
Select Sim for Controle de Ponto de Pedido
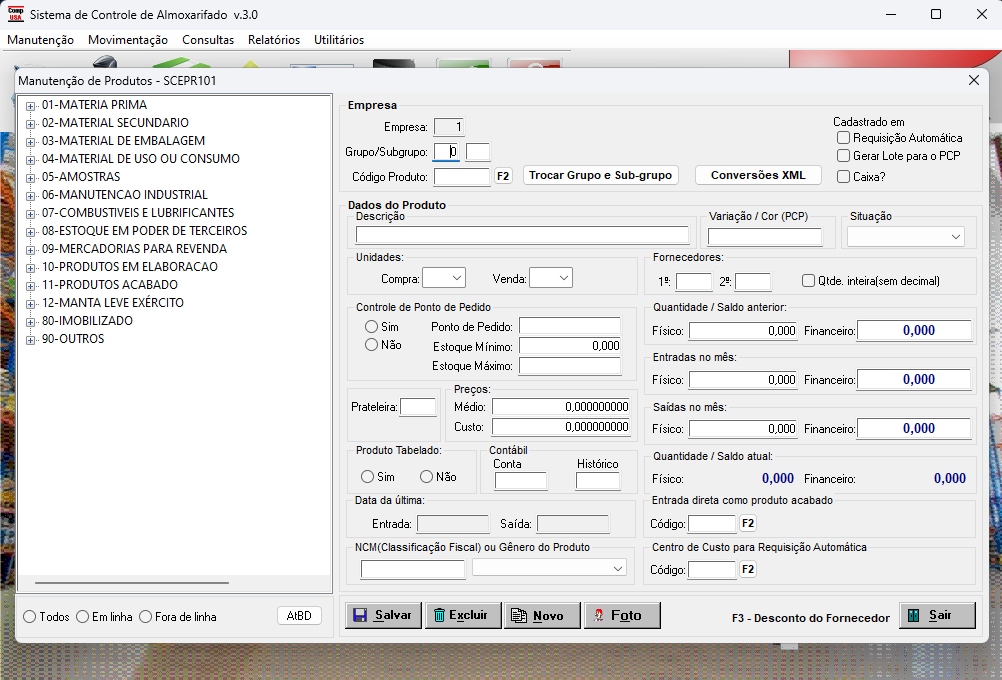371,327
